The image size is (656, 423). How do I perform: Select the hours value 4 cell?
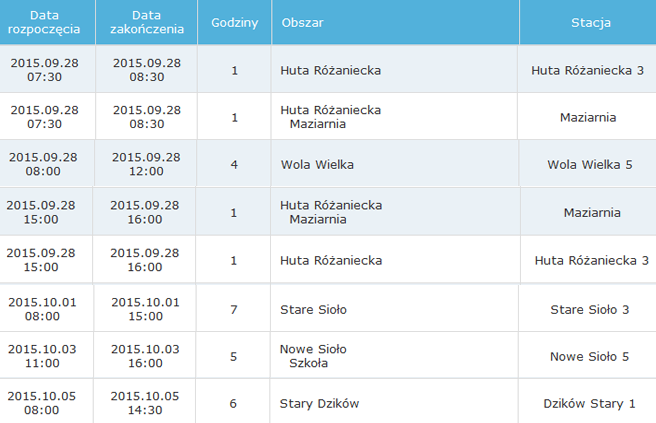(234, 164)
